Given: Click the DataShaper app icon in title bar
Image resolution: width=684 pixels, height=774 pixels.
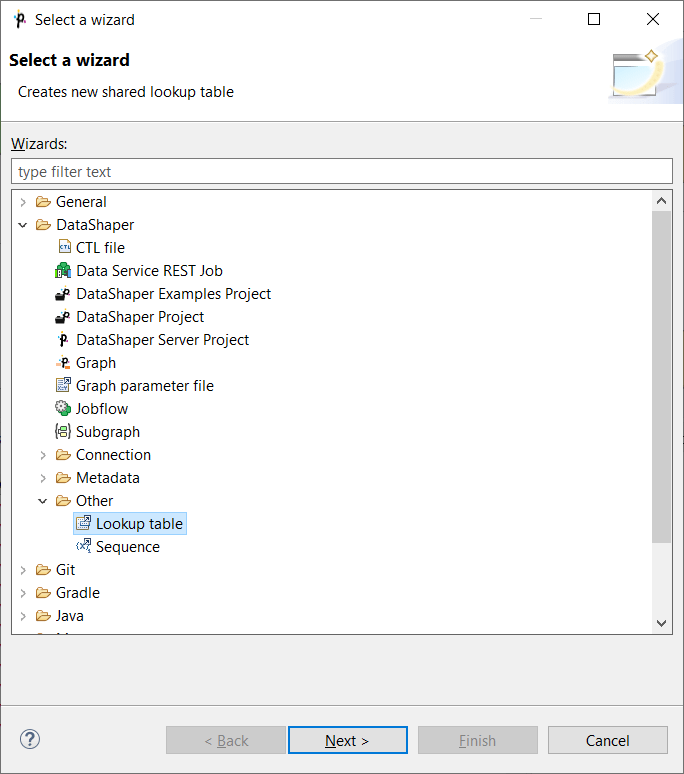Looking at the screenshot, I should coord(20,20).
